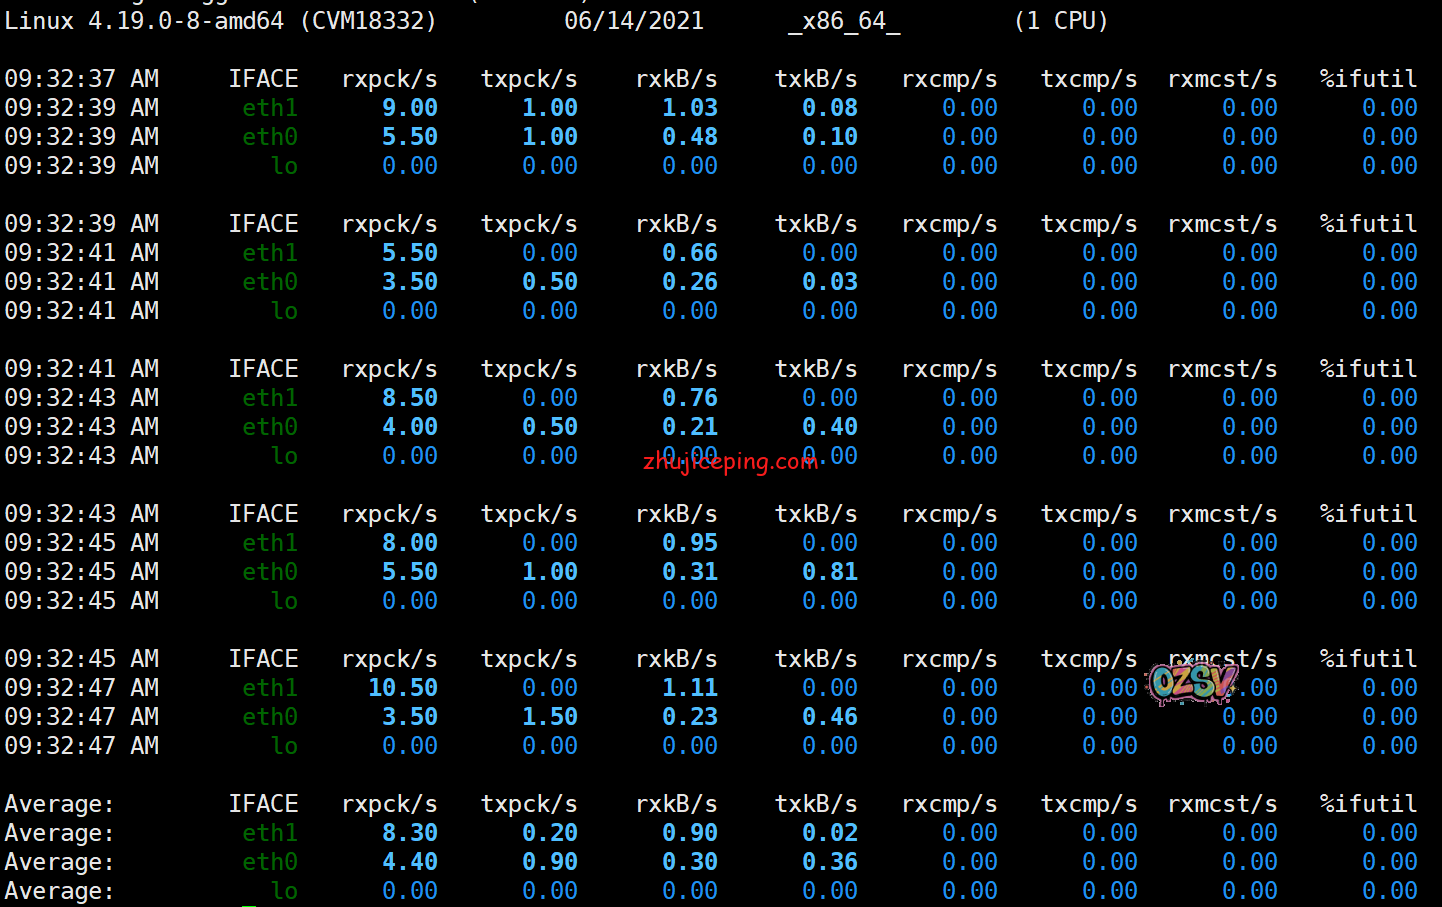Select the 0.81 txkB/s value for eth0
The height and width of the screenshot is (907, 1442).
830,572
